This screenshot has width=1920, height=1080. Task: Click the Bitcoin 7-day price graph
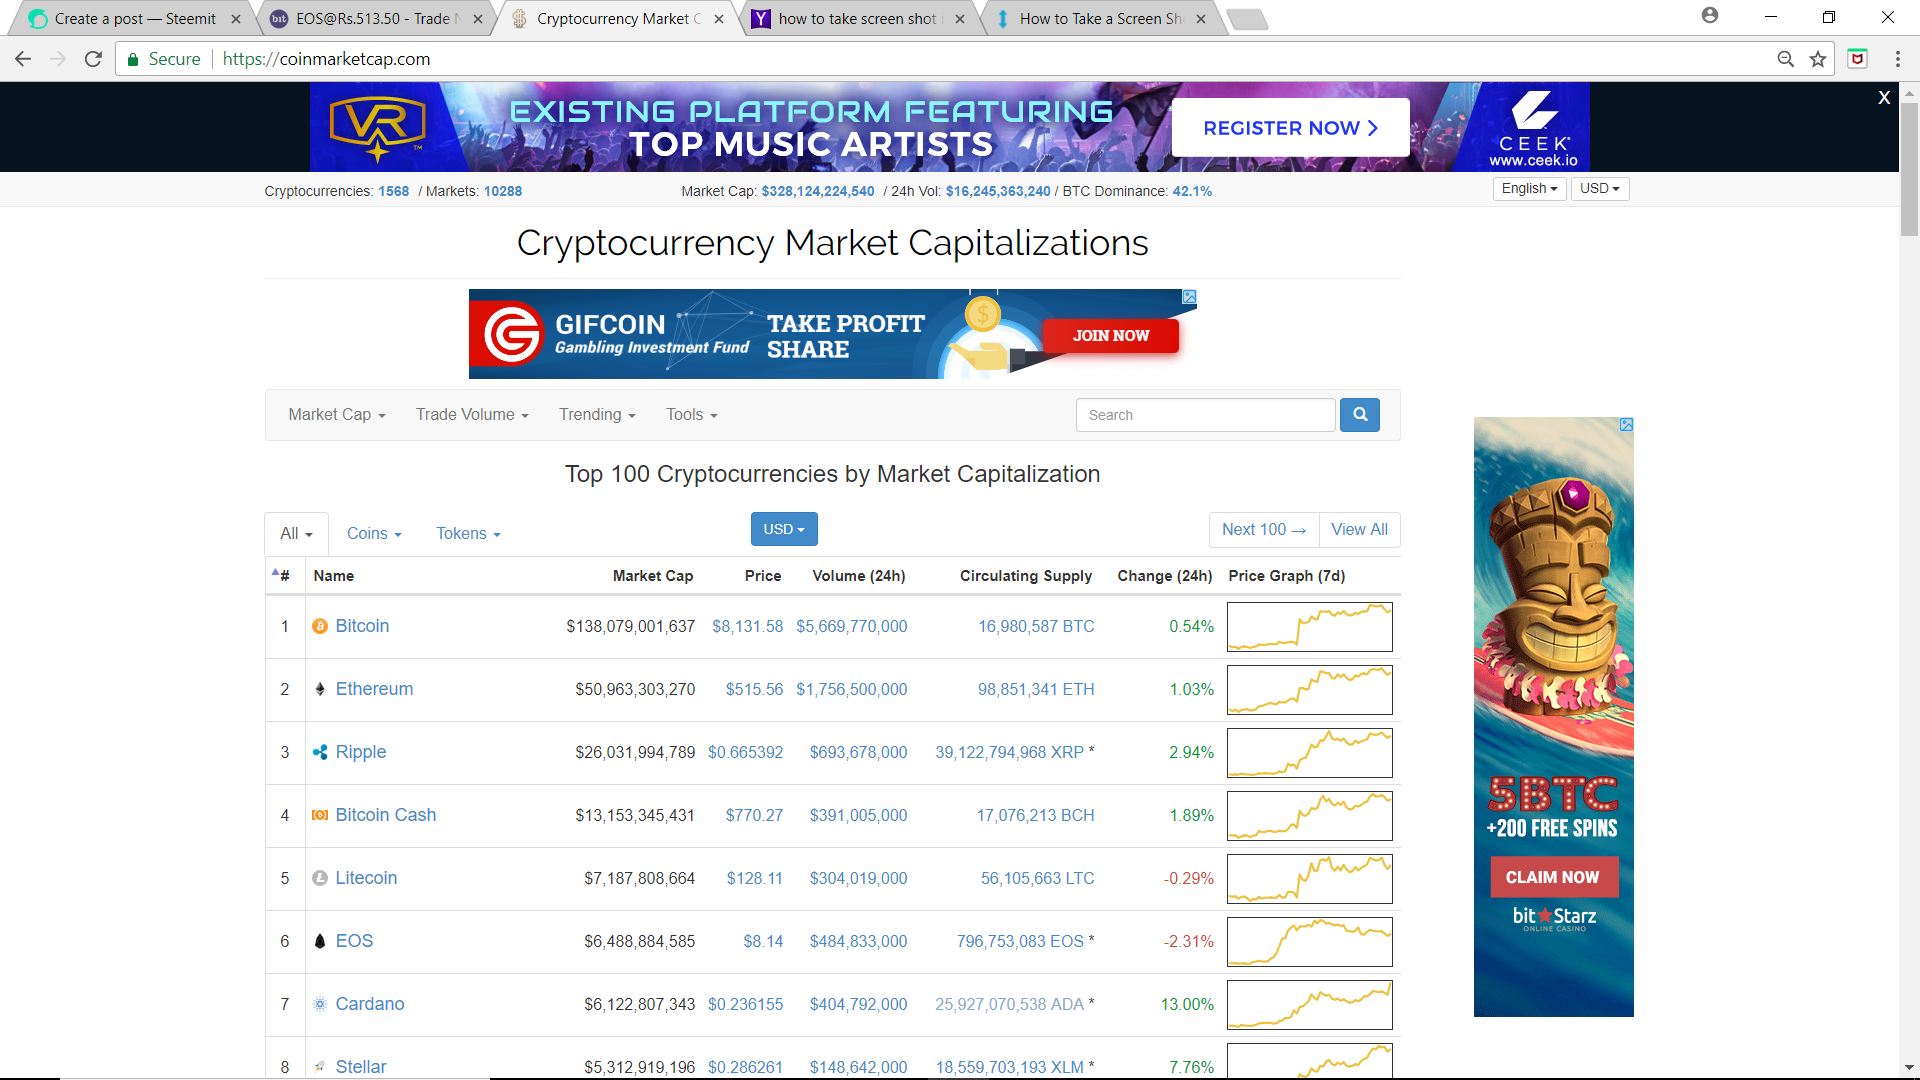coord(1309,627)
